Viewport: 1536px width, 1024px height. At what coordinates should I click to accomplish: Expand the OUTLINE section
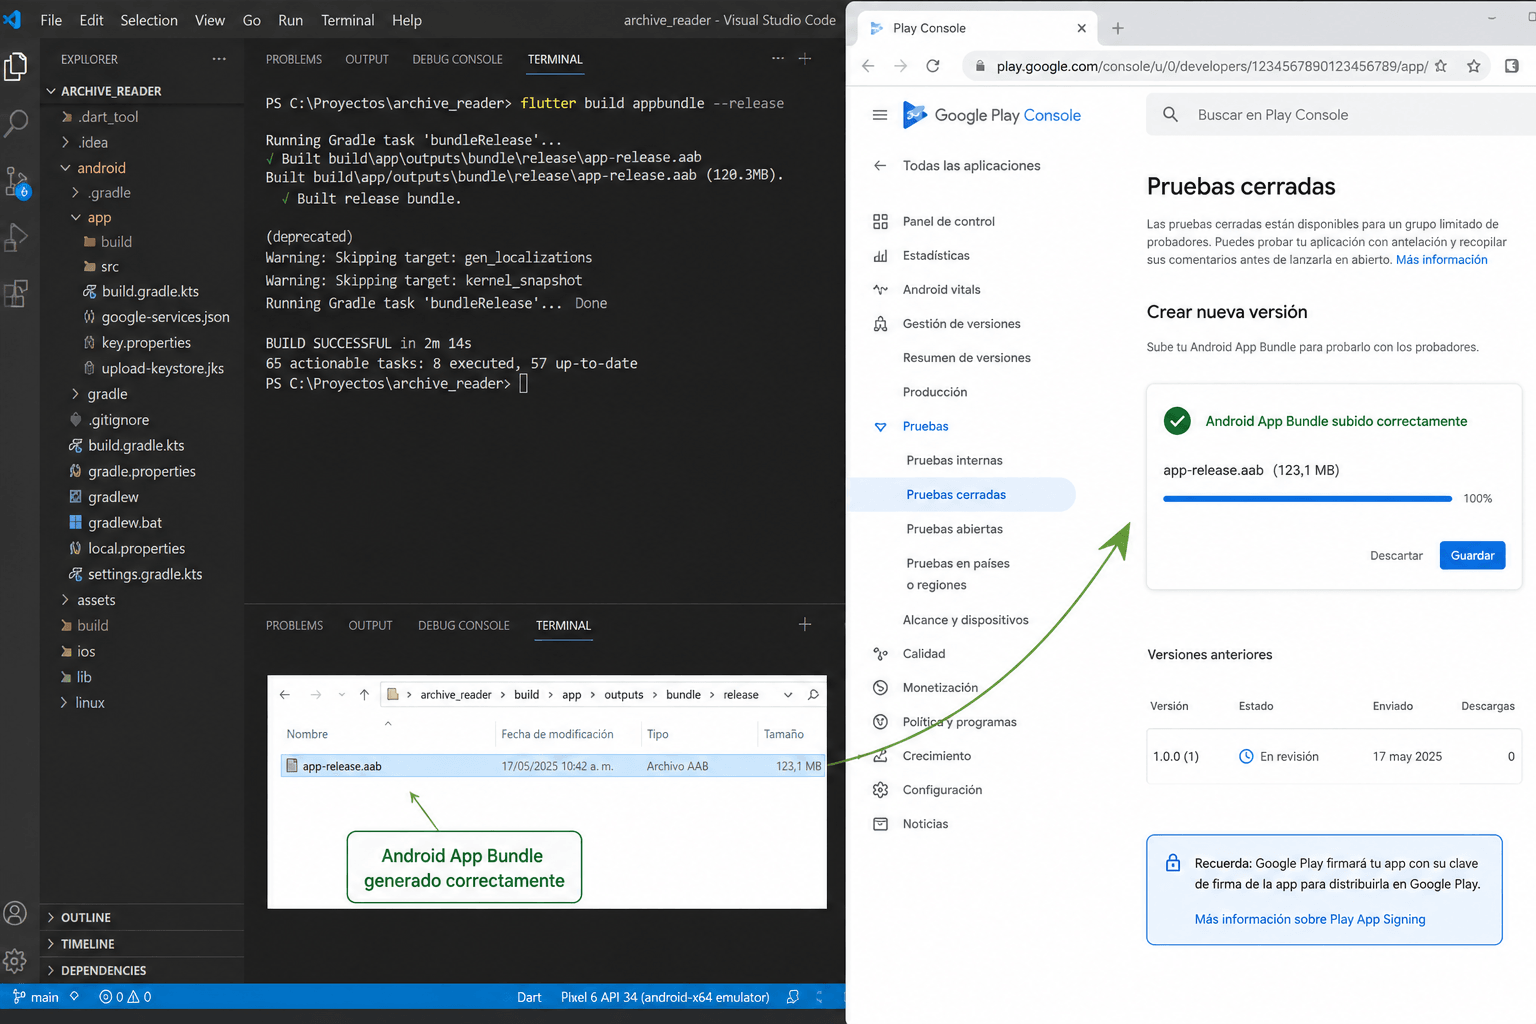tap(51, 917)
